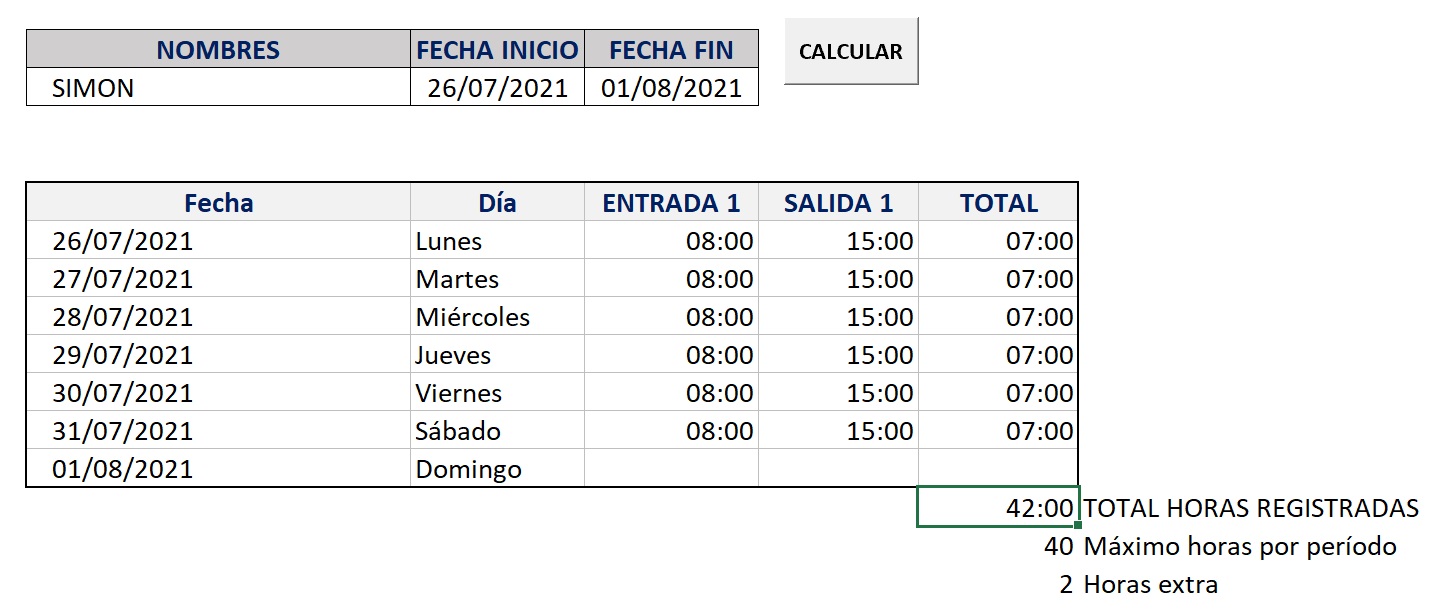1433x615 pixels.
Task: Select the Domingo day cell
Action: point(497,469)
